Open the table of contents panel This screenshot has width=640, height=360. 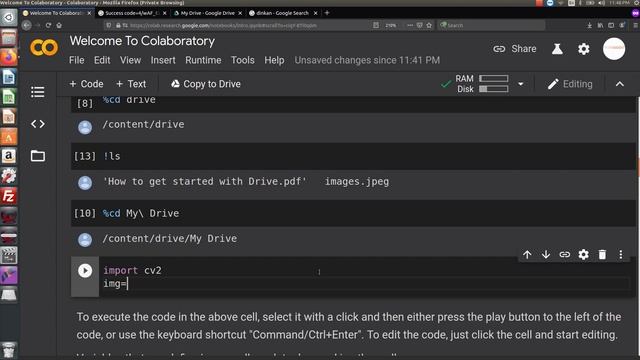pos(38,92)
